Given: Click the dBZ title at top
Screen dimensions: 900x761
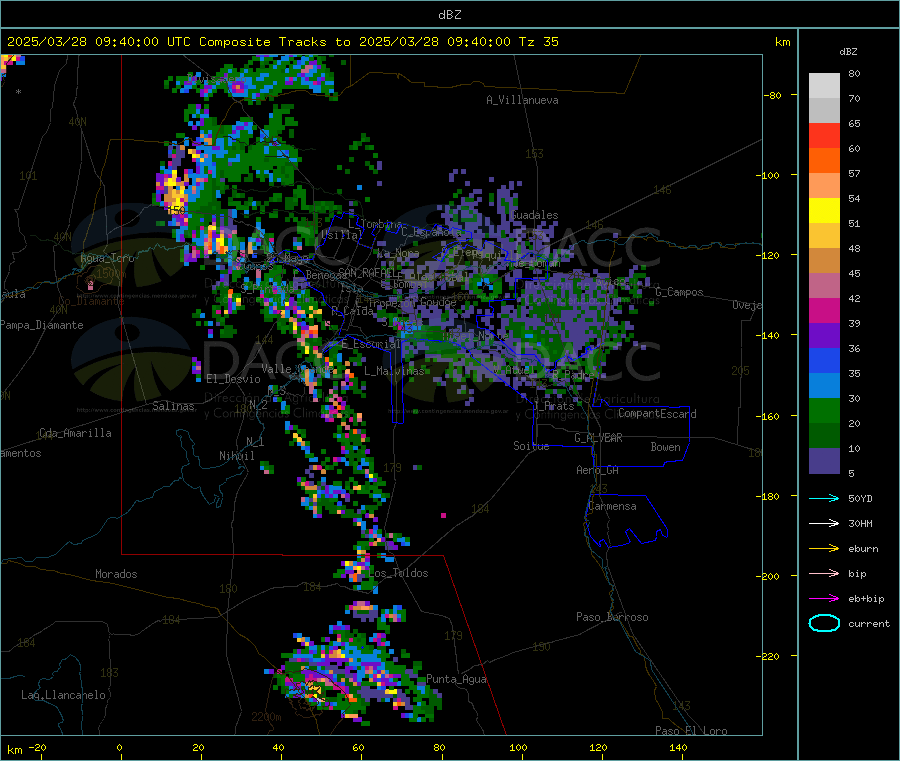Looking at the screenshot, I should (x=449, y=15).
